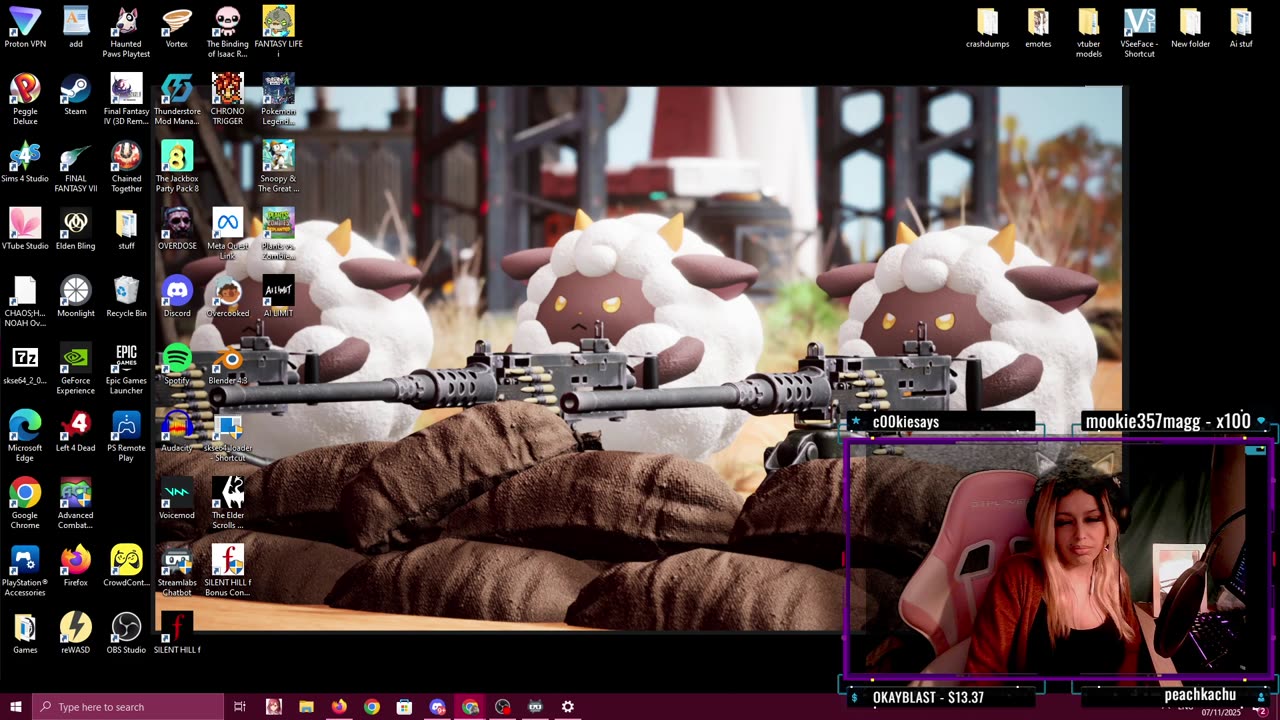Open GeForce Experience desktop icon
The image size is (1280, 720).
point(76,369)
